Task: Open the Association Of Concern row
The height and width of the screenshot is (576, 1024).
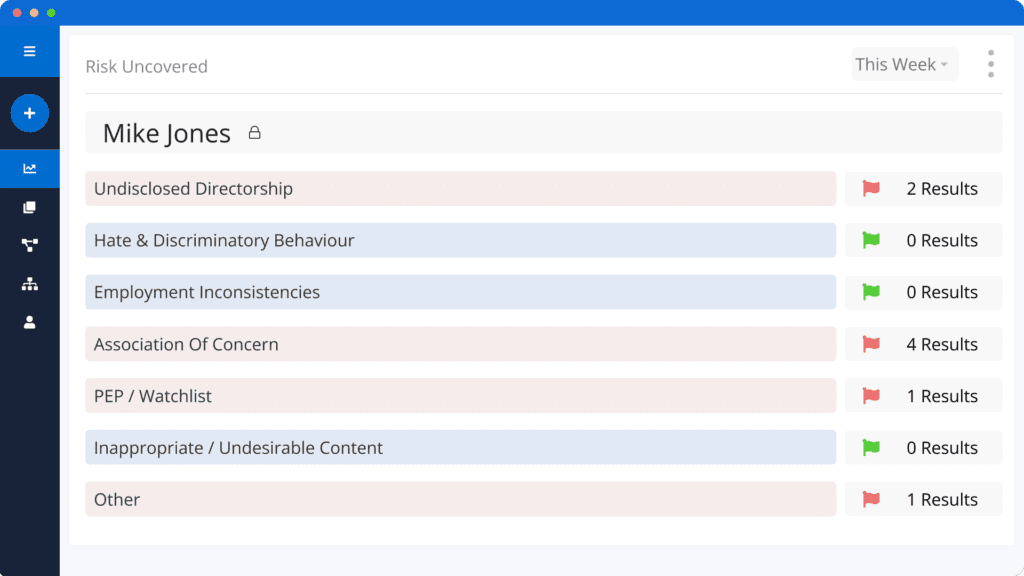Action: [460, 344]
